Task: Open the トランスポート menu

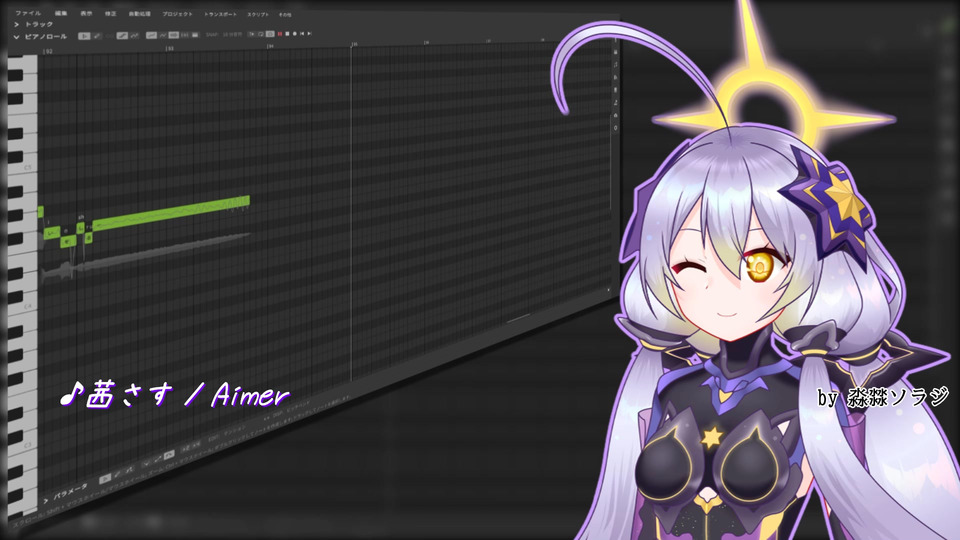Action: click(220, 14)
